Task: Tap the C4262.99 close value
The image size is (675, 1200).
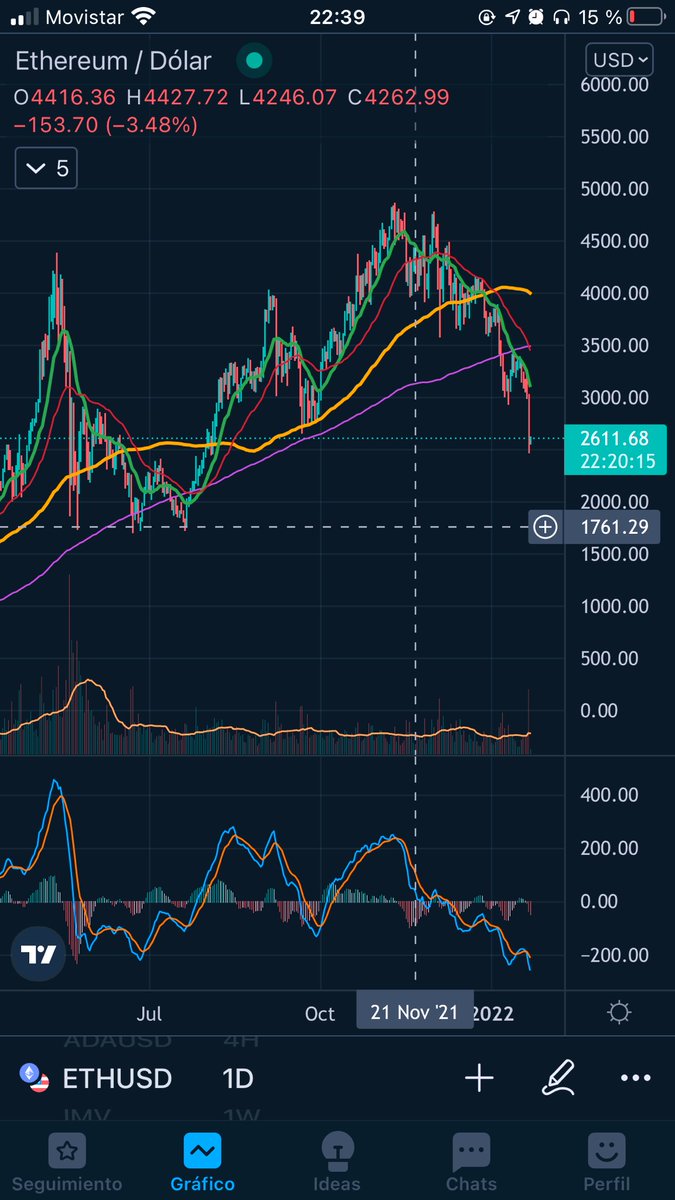Action: [x=398, y=98]
